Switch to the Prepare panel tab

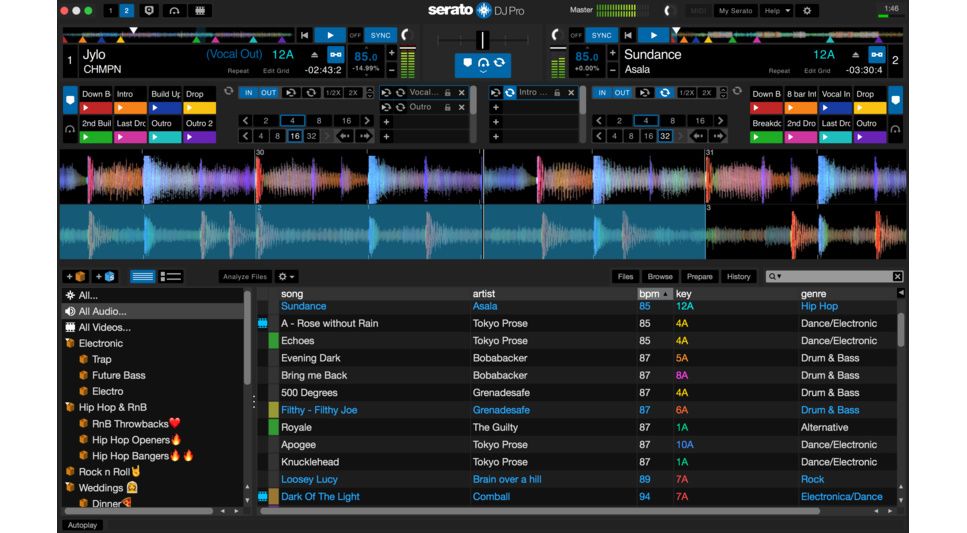coord(699,276)
